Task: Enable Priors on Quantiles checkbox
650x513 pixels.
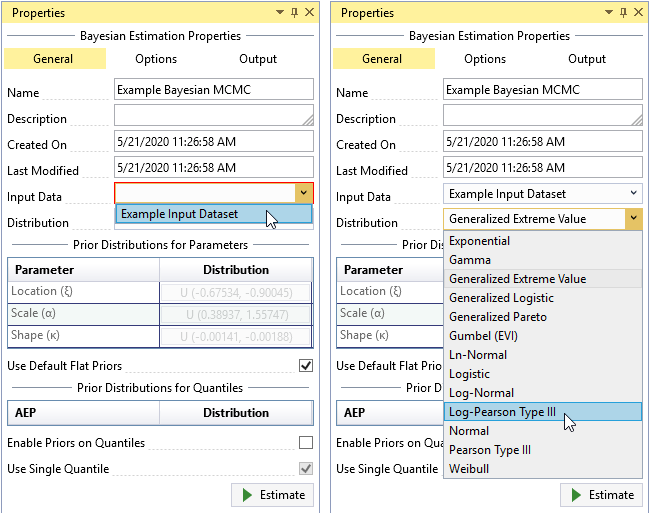Action: coord(306,443)
